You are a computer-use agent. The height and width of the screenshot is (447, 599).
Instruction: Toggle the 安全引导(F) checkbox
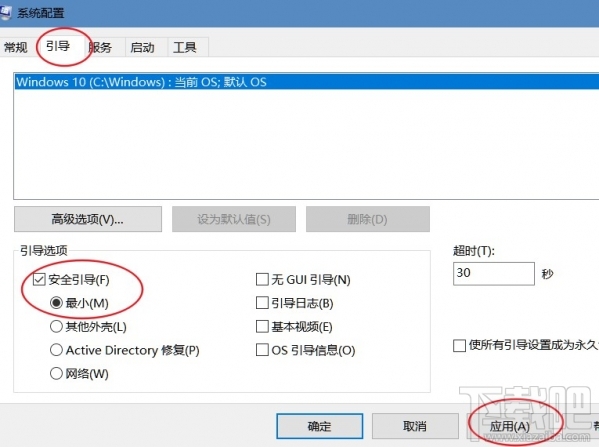(x=39, y=280)
